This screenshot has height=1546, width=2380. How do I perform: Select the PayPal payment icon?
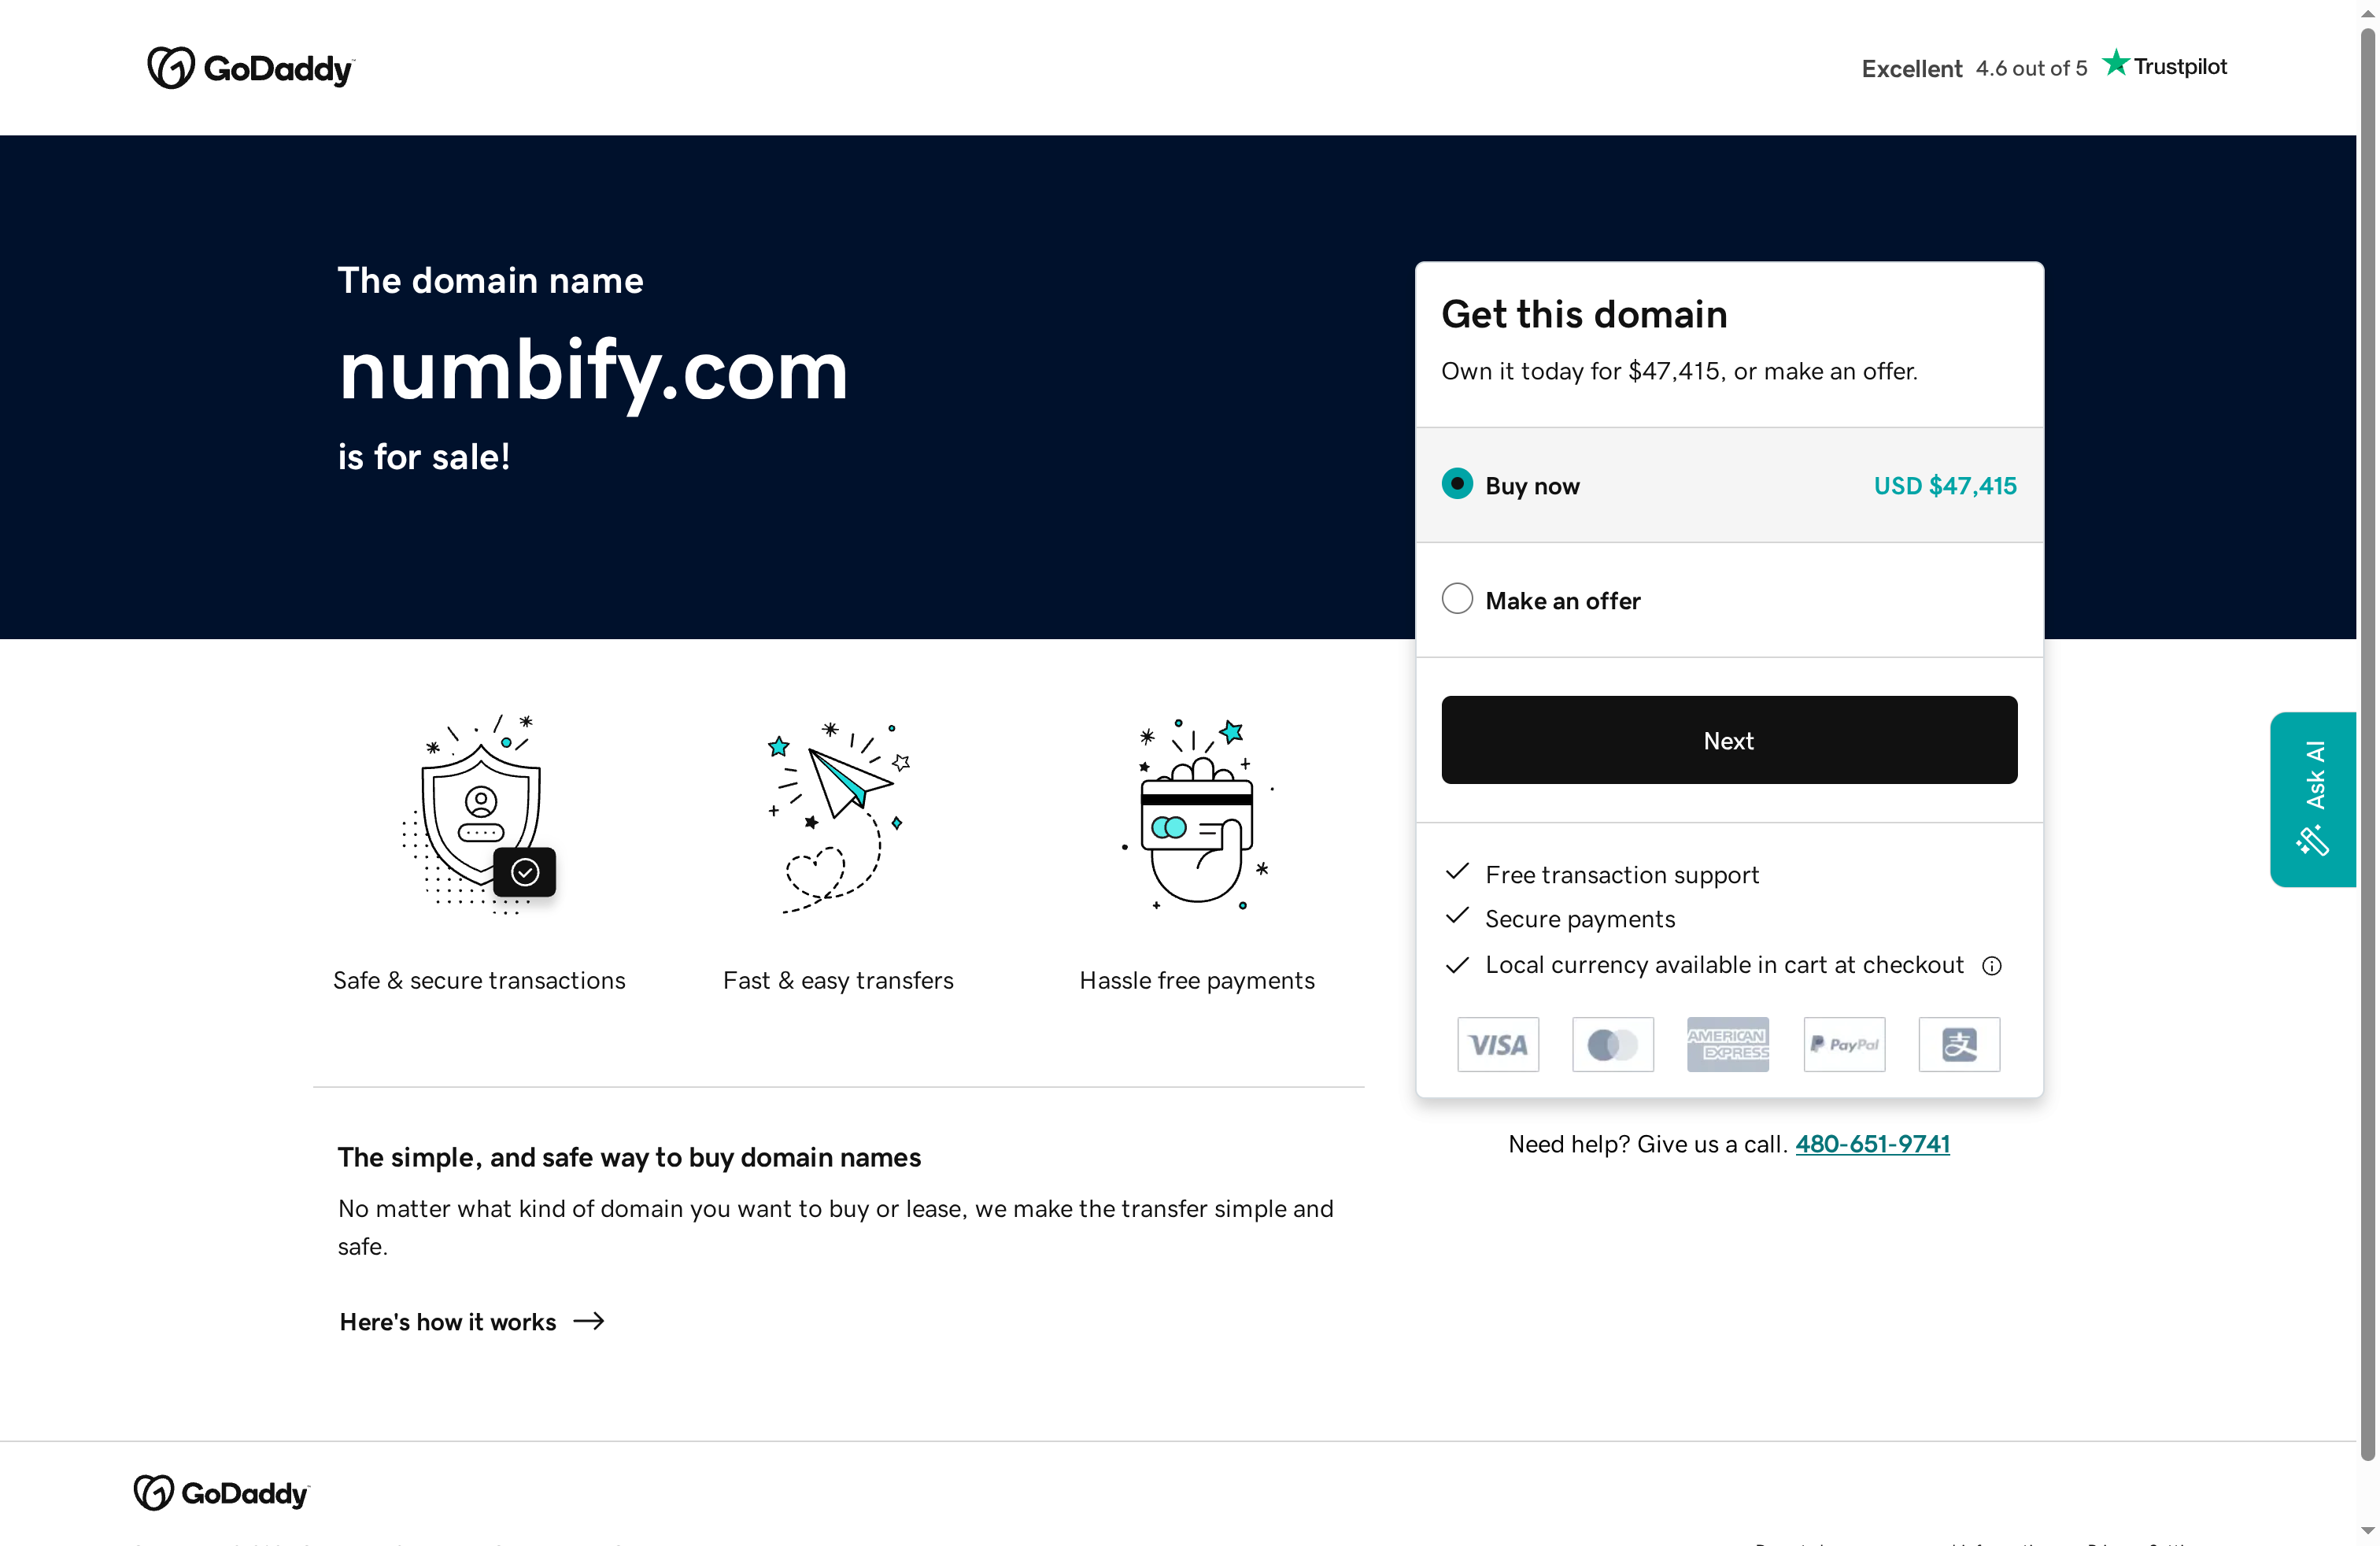point(1843,1043)
